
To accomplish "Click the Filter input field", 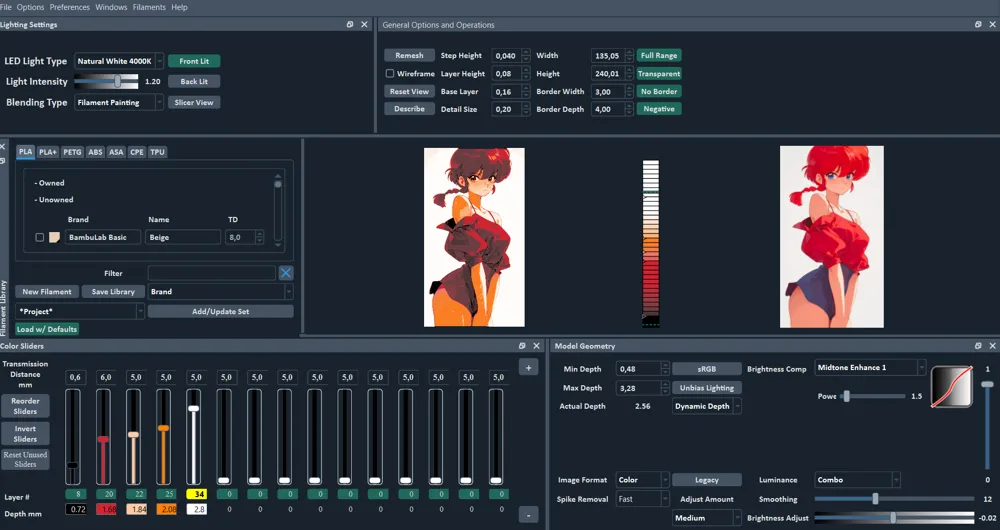I will point(212,273).
